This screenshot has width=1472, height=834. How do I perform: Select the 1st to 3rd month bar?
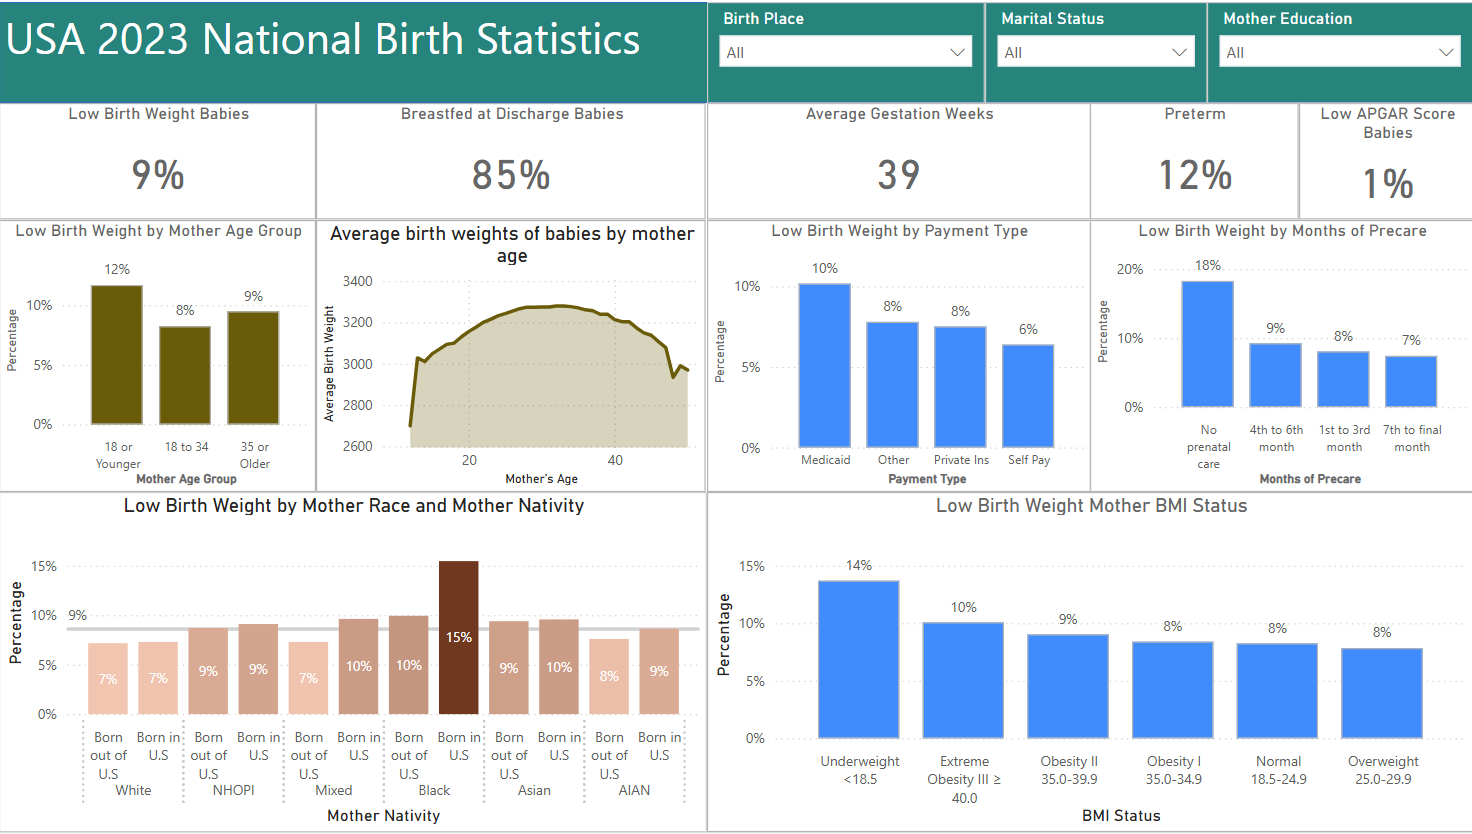pyautogui.click(x=1344, y=379)
